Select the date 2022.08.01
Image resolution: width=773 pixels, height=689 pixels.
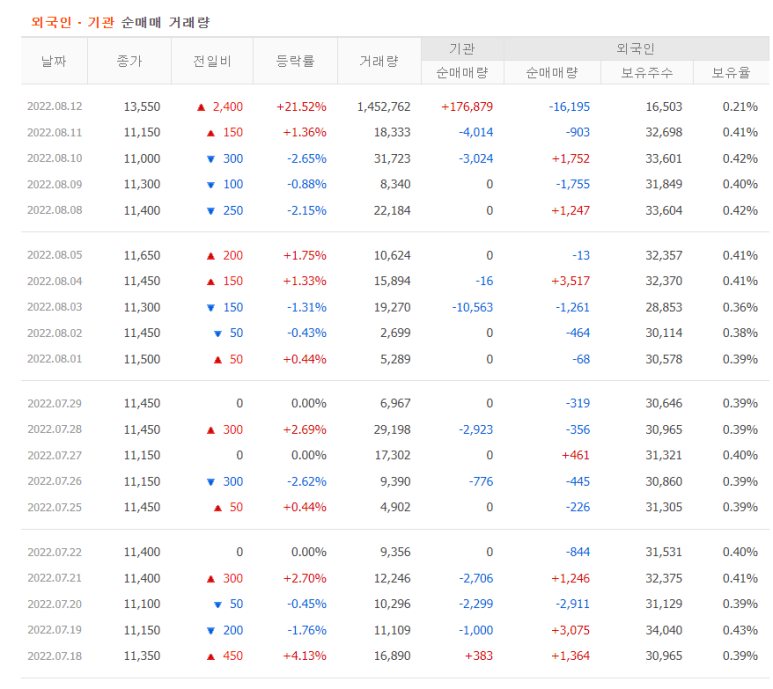pyautogui.click(x=55, y=359)
